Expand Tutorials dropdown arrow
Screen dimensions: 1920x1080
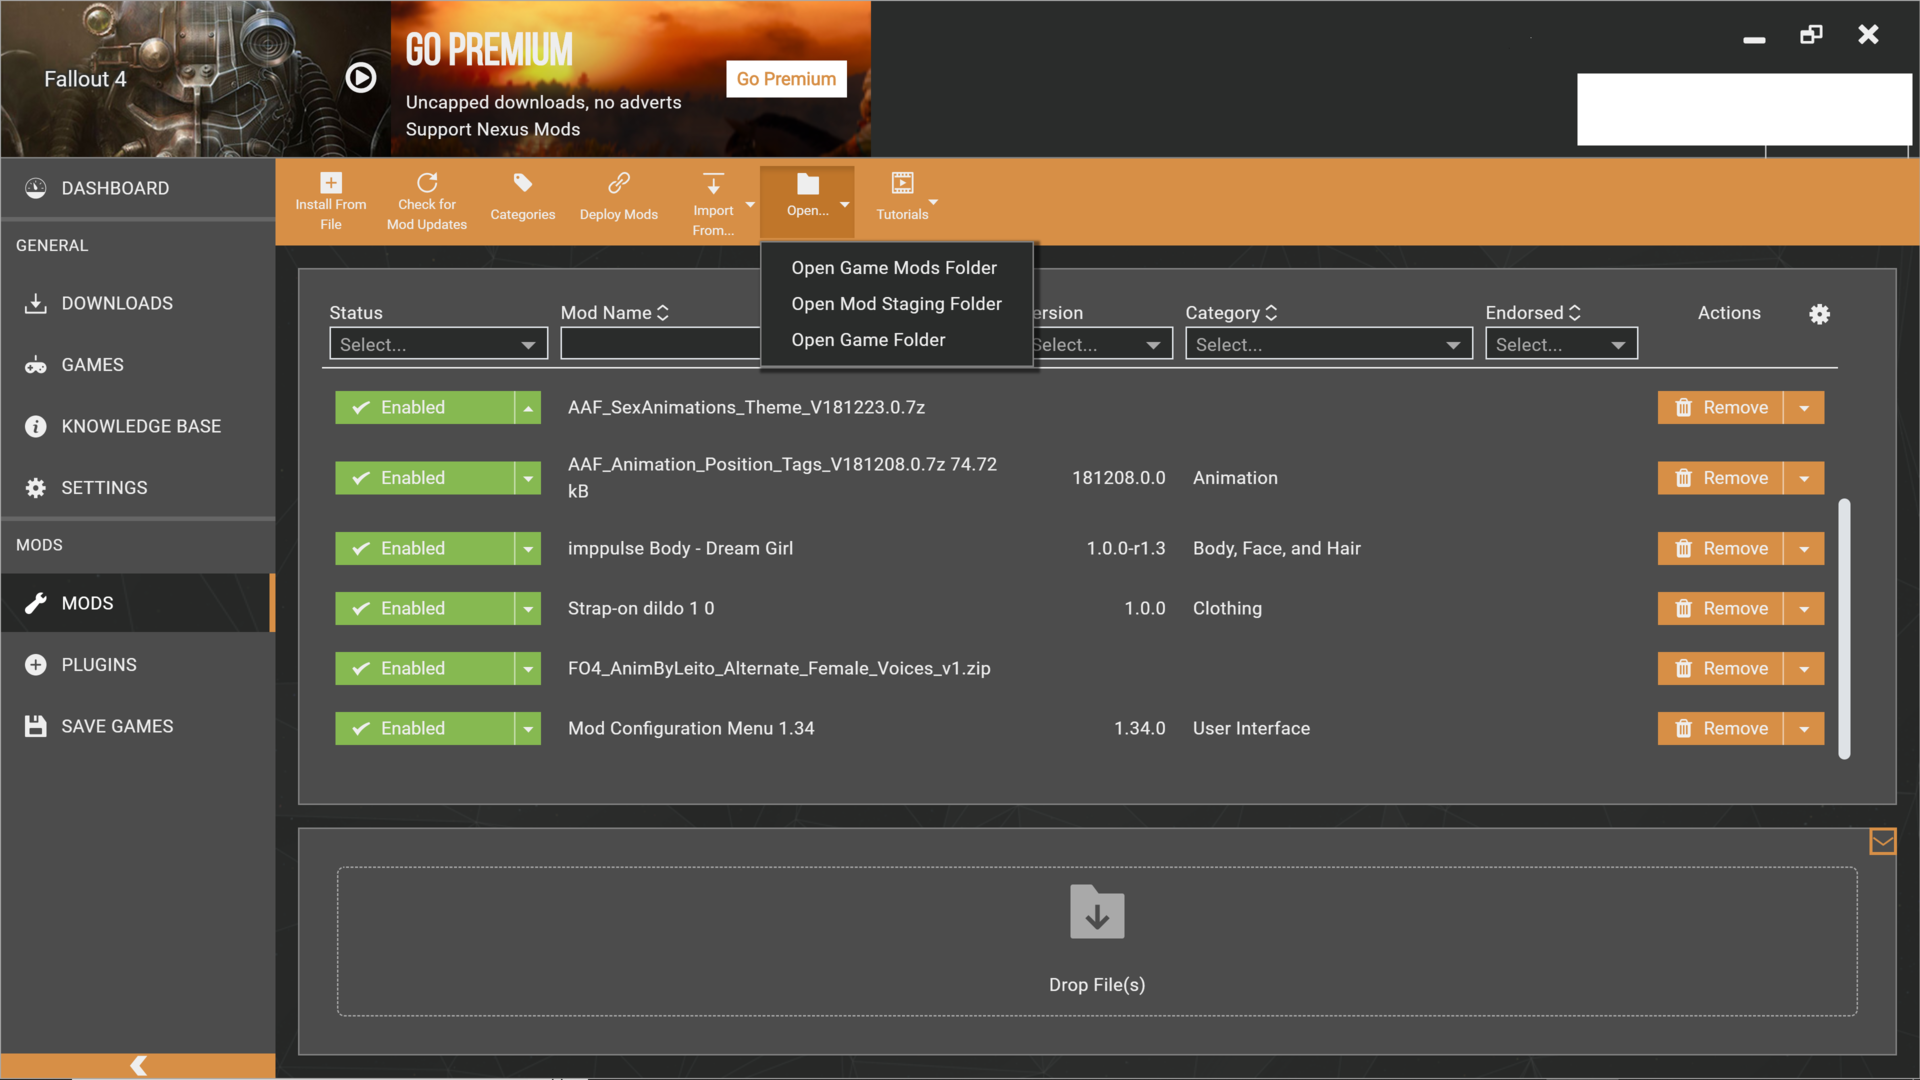click(x=933, y=201)
